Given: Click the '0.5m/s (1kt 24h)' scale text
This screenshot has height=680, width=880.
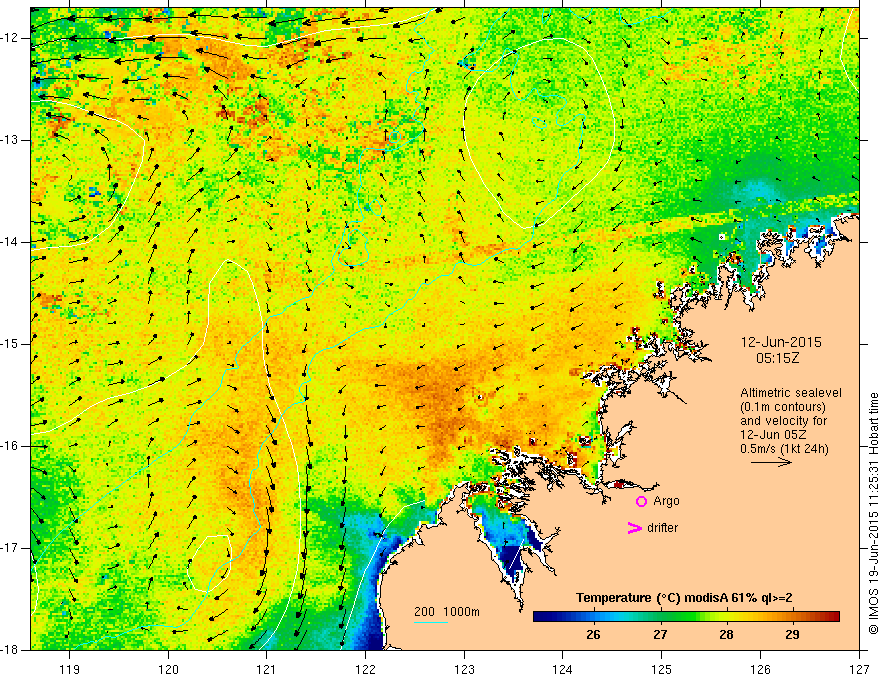Looking at the screenshot, I should [784, 449].
